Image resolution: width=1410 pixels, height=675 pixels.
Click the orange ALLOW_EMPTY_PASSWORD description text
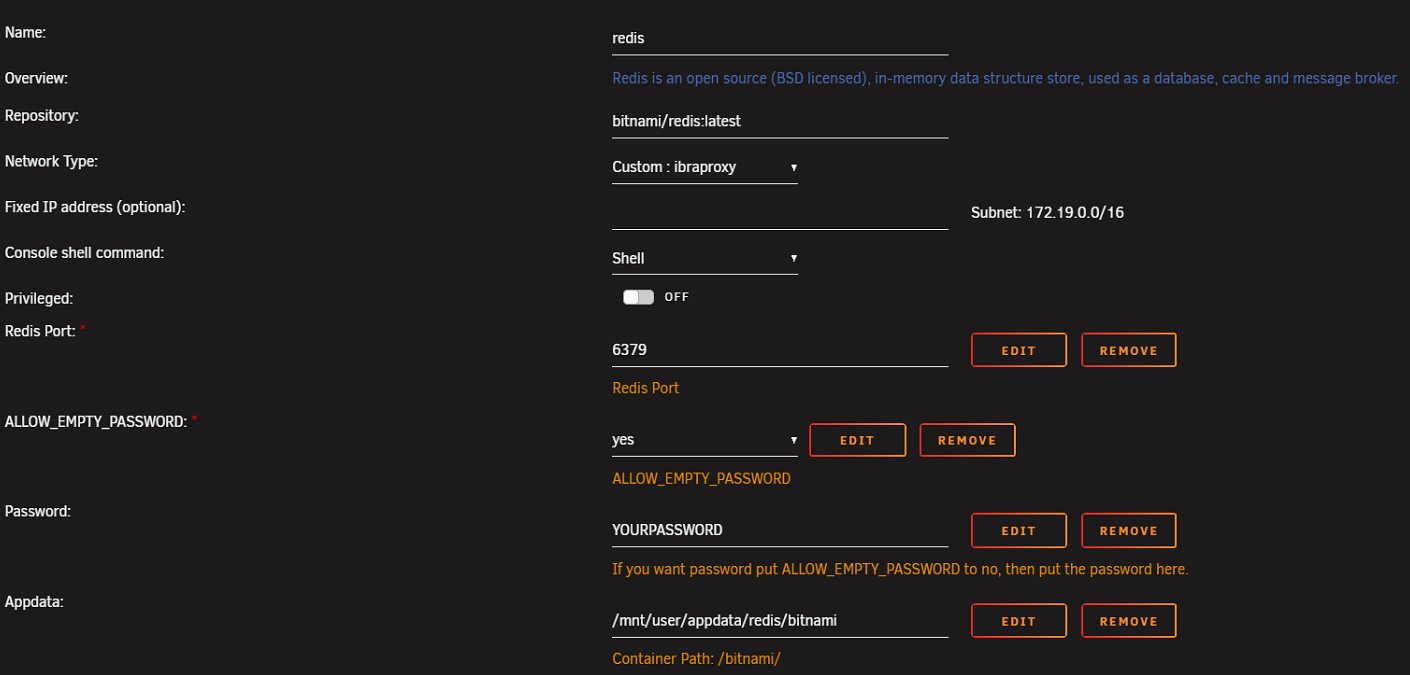click(701, 479)
